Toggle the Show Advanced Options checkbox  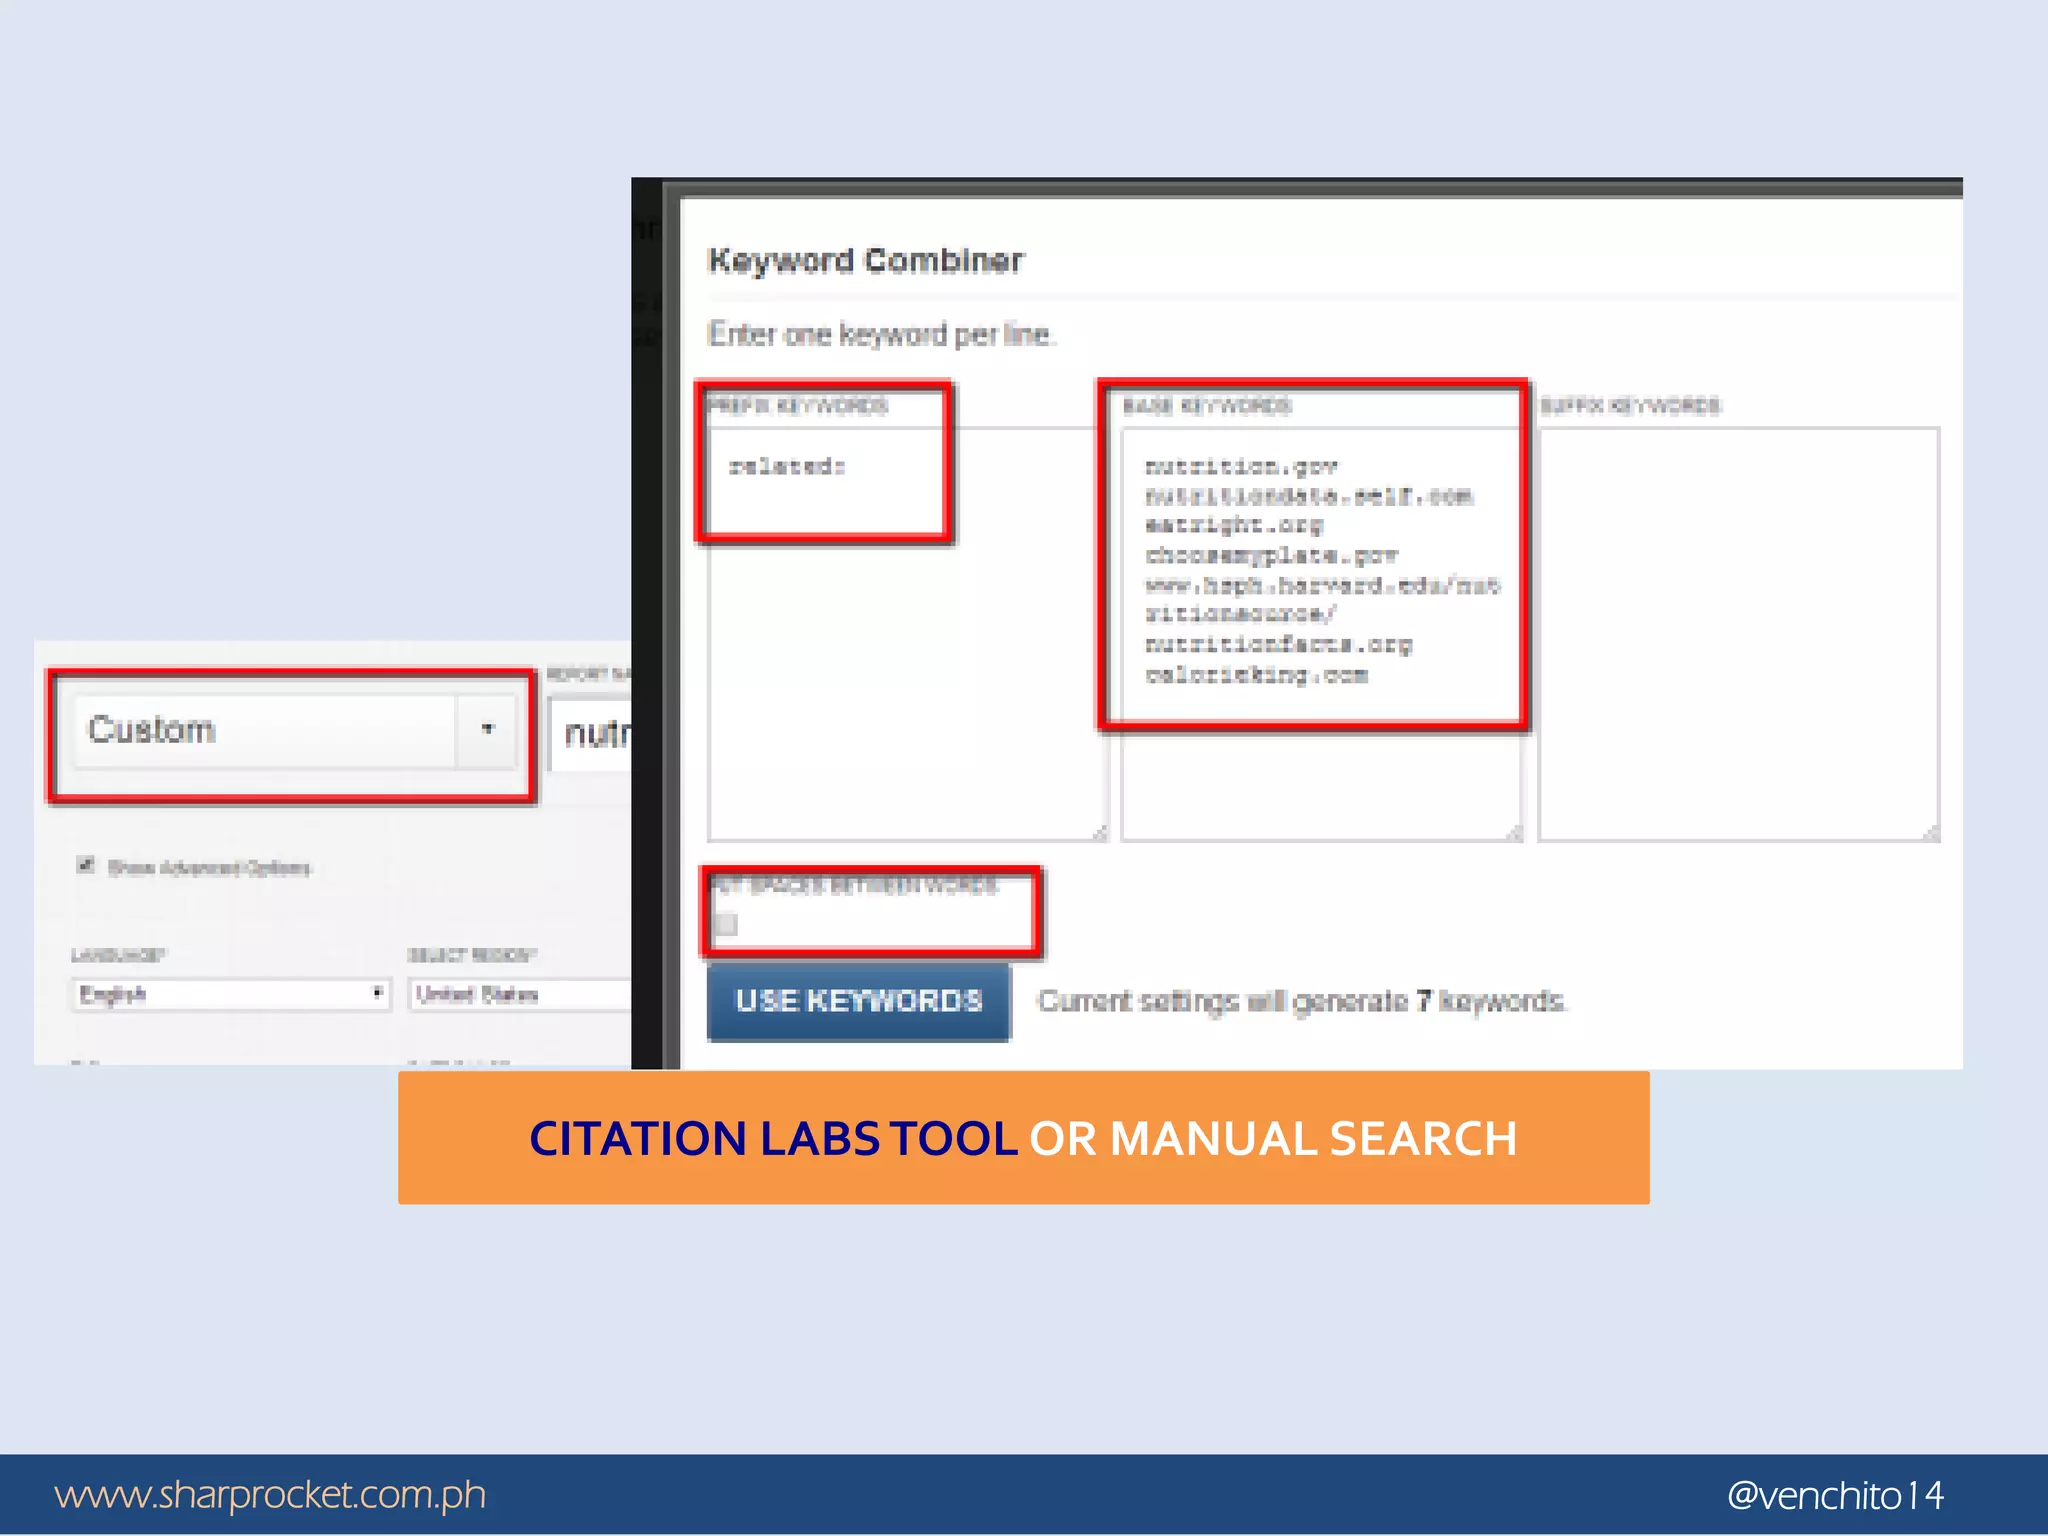(86, 865)
